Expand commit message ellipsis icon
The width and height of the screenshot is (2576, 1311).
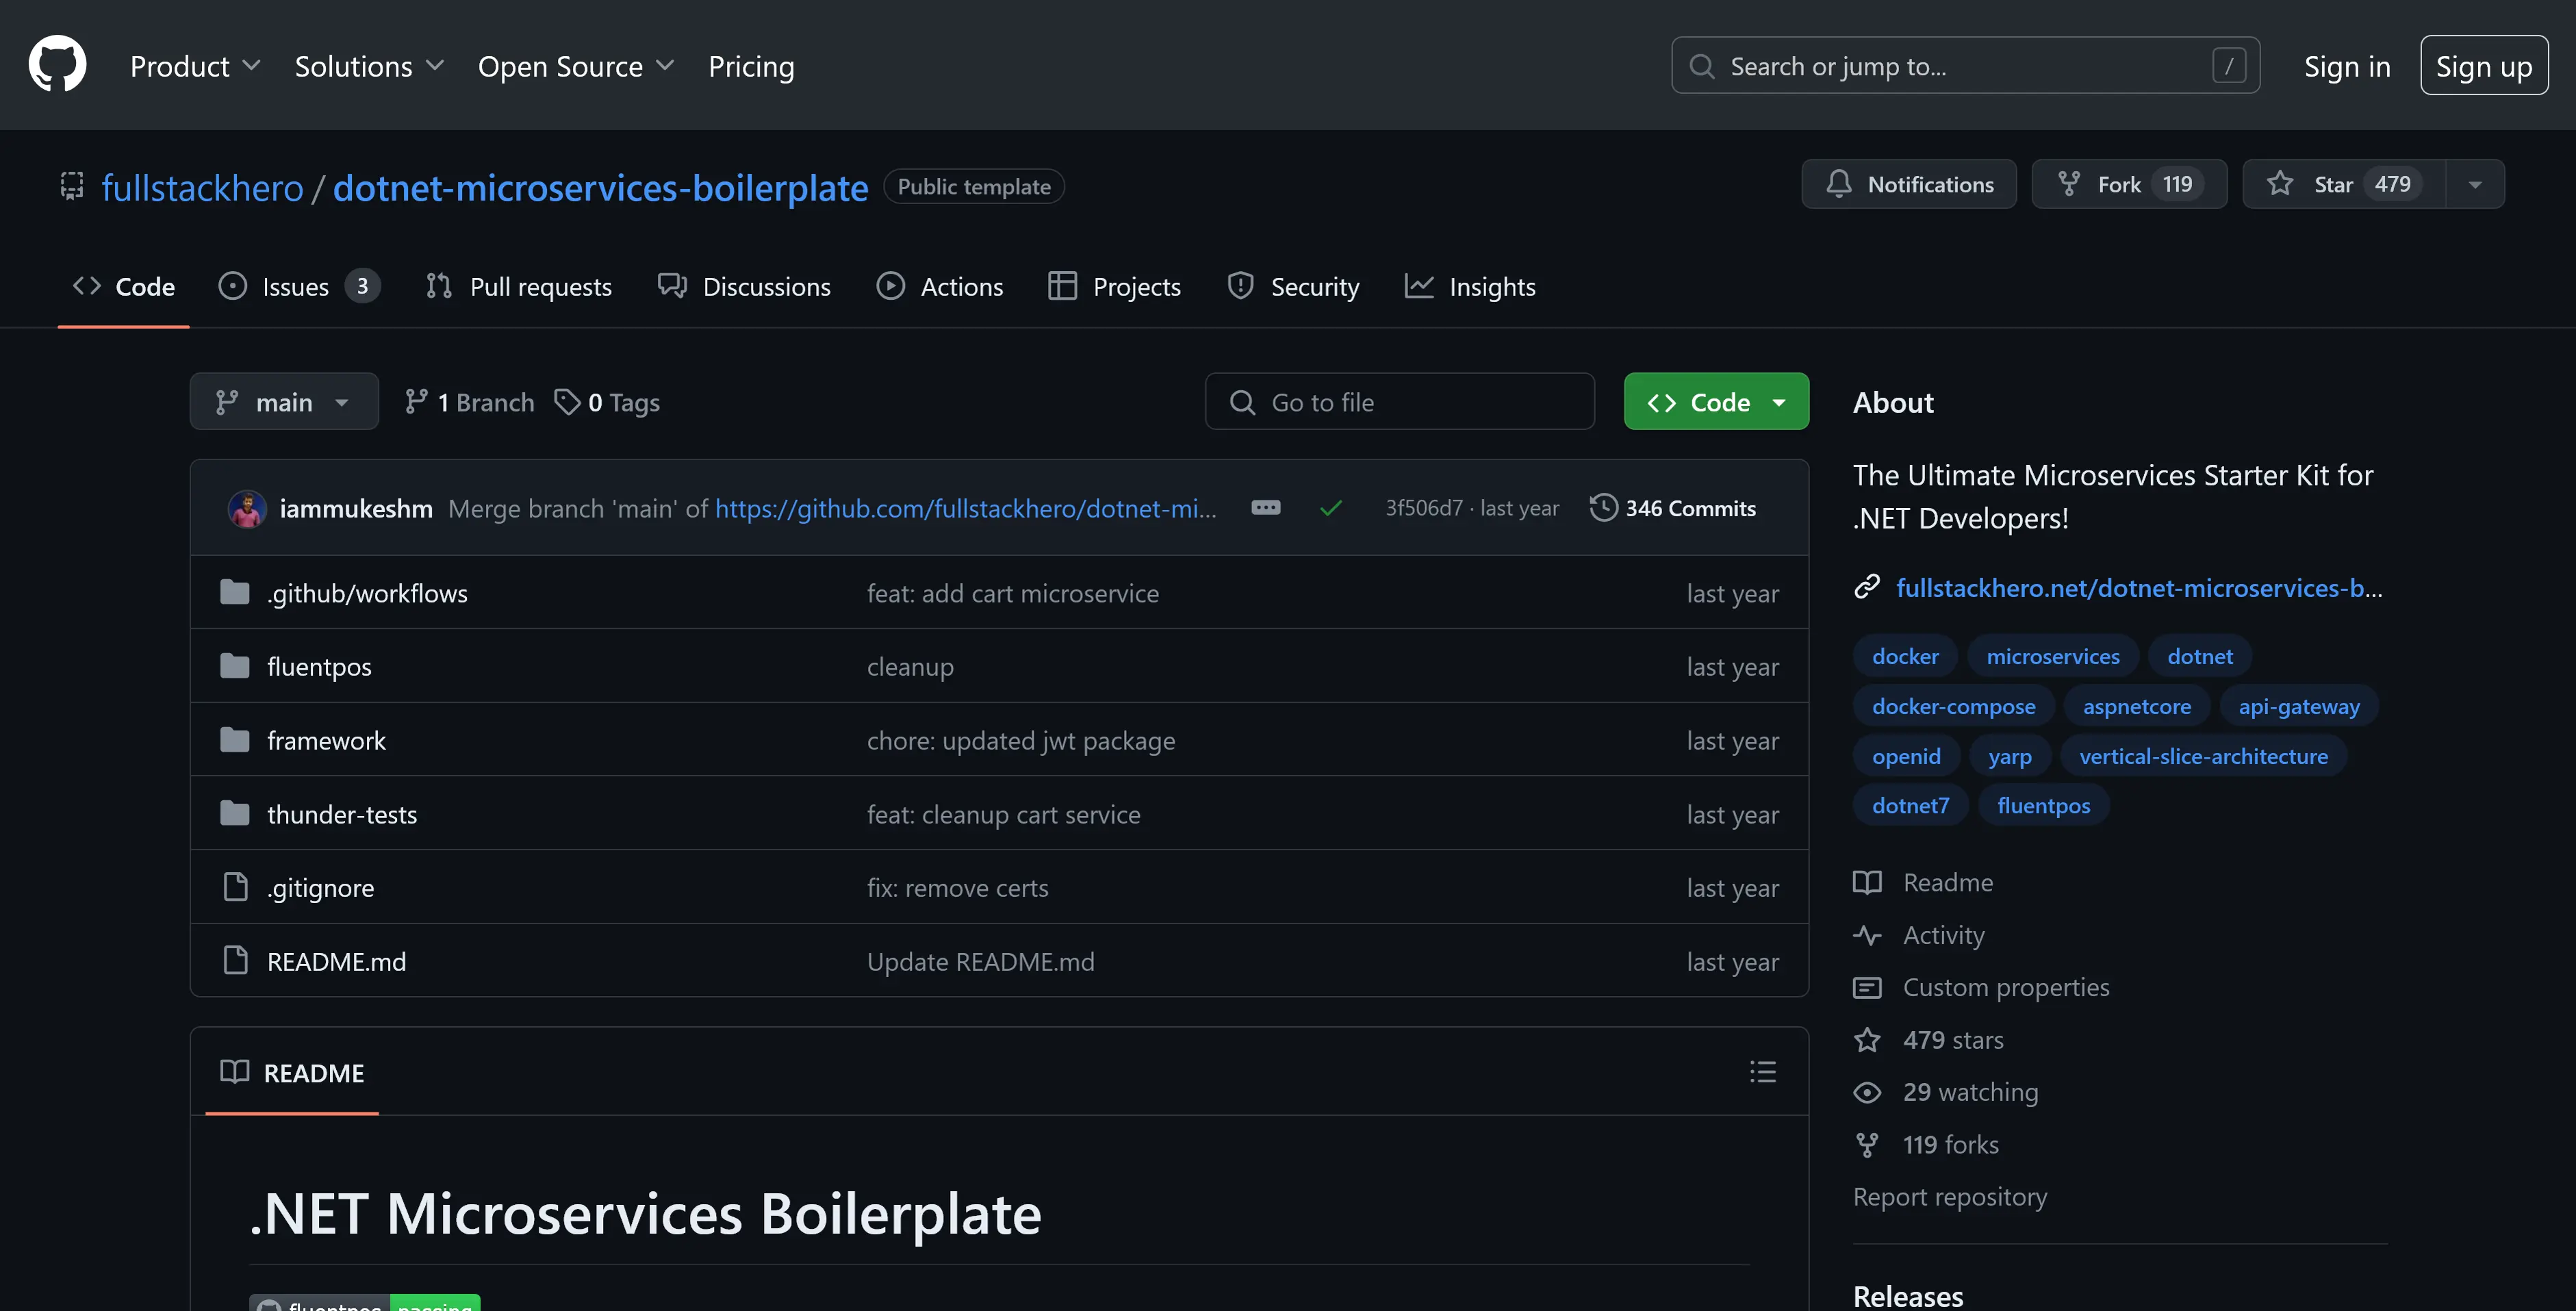click(1265, 507)
